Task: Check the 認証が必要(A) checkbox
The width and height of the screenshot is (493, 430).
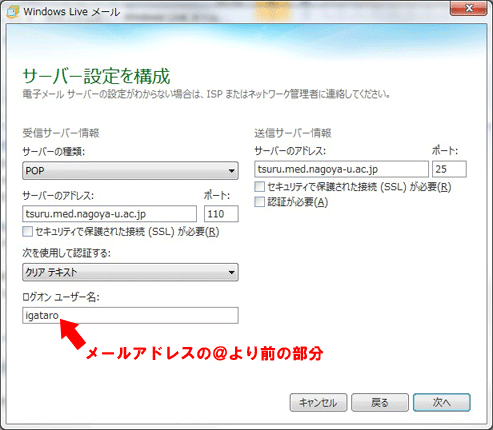Action: (259, 202)
